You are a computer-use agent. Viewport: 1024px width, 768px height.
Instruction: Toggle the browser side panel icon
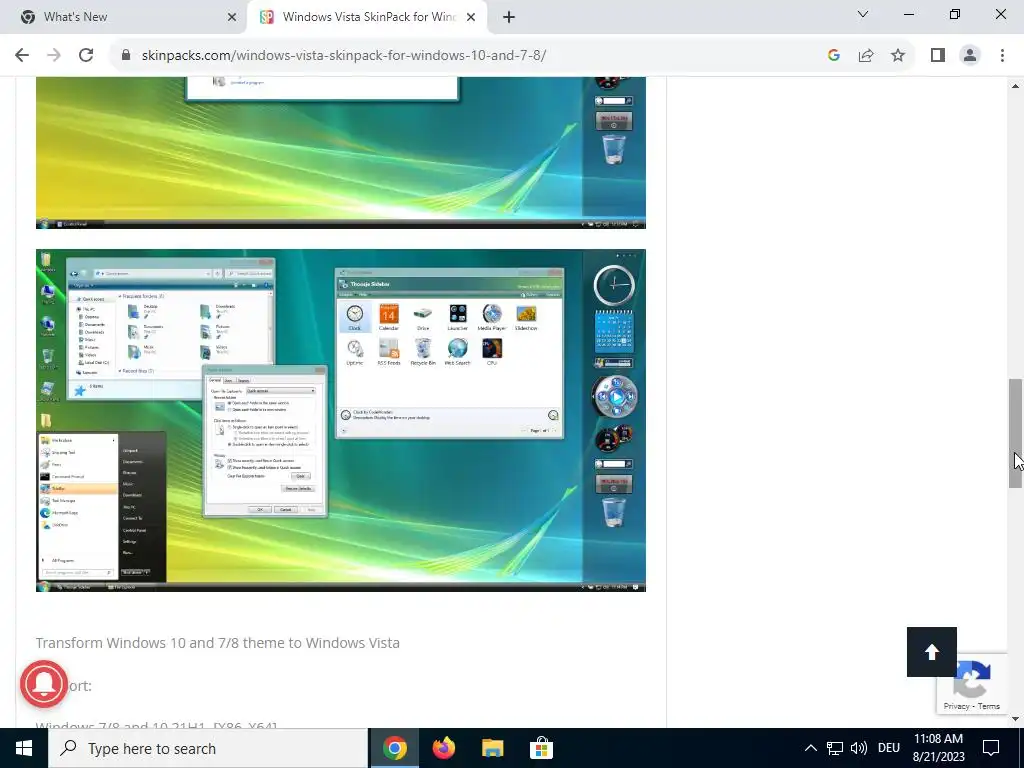coord(938,56)
